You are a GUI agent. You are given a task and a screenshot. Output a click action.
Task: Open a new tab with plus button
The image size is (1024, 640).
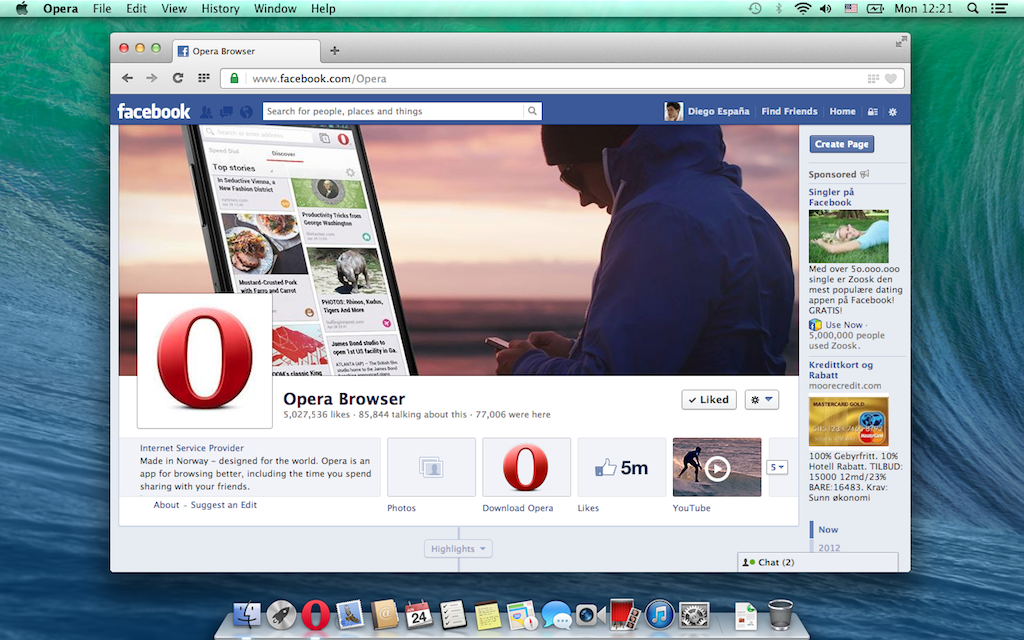click(334, 51)
